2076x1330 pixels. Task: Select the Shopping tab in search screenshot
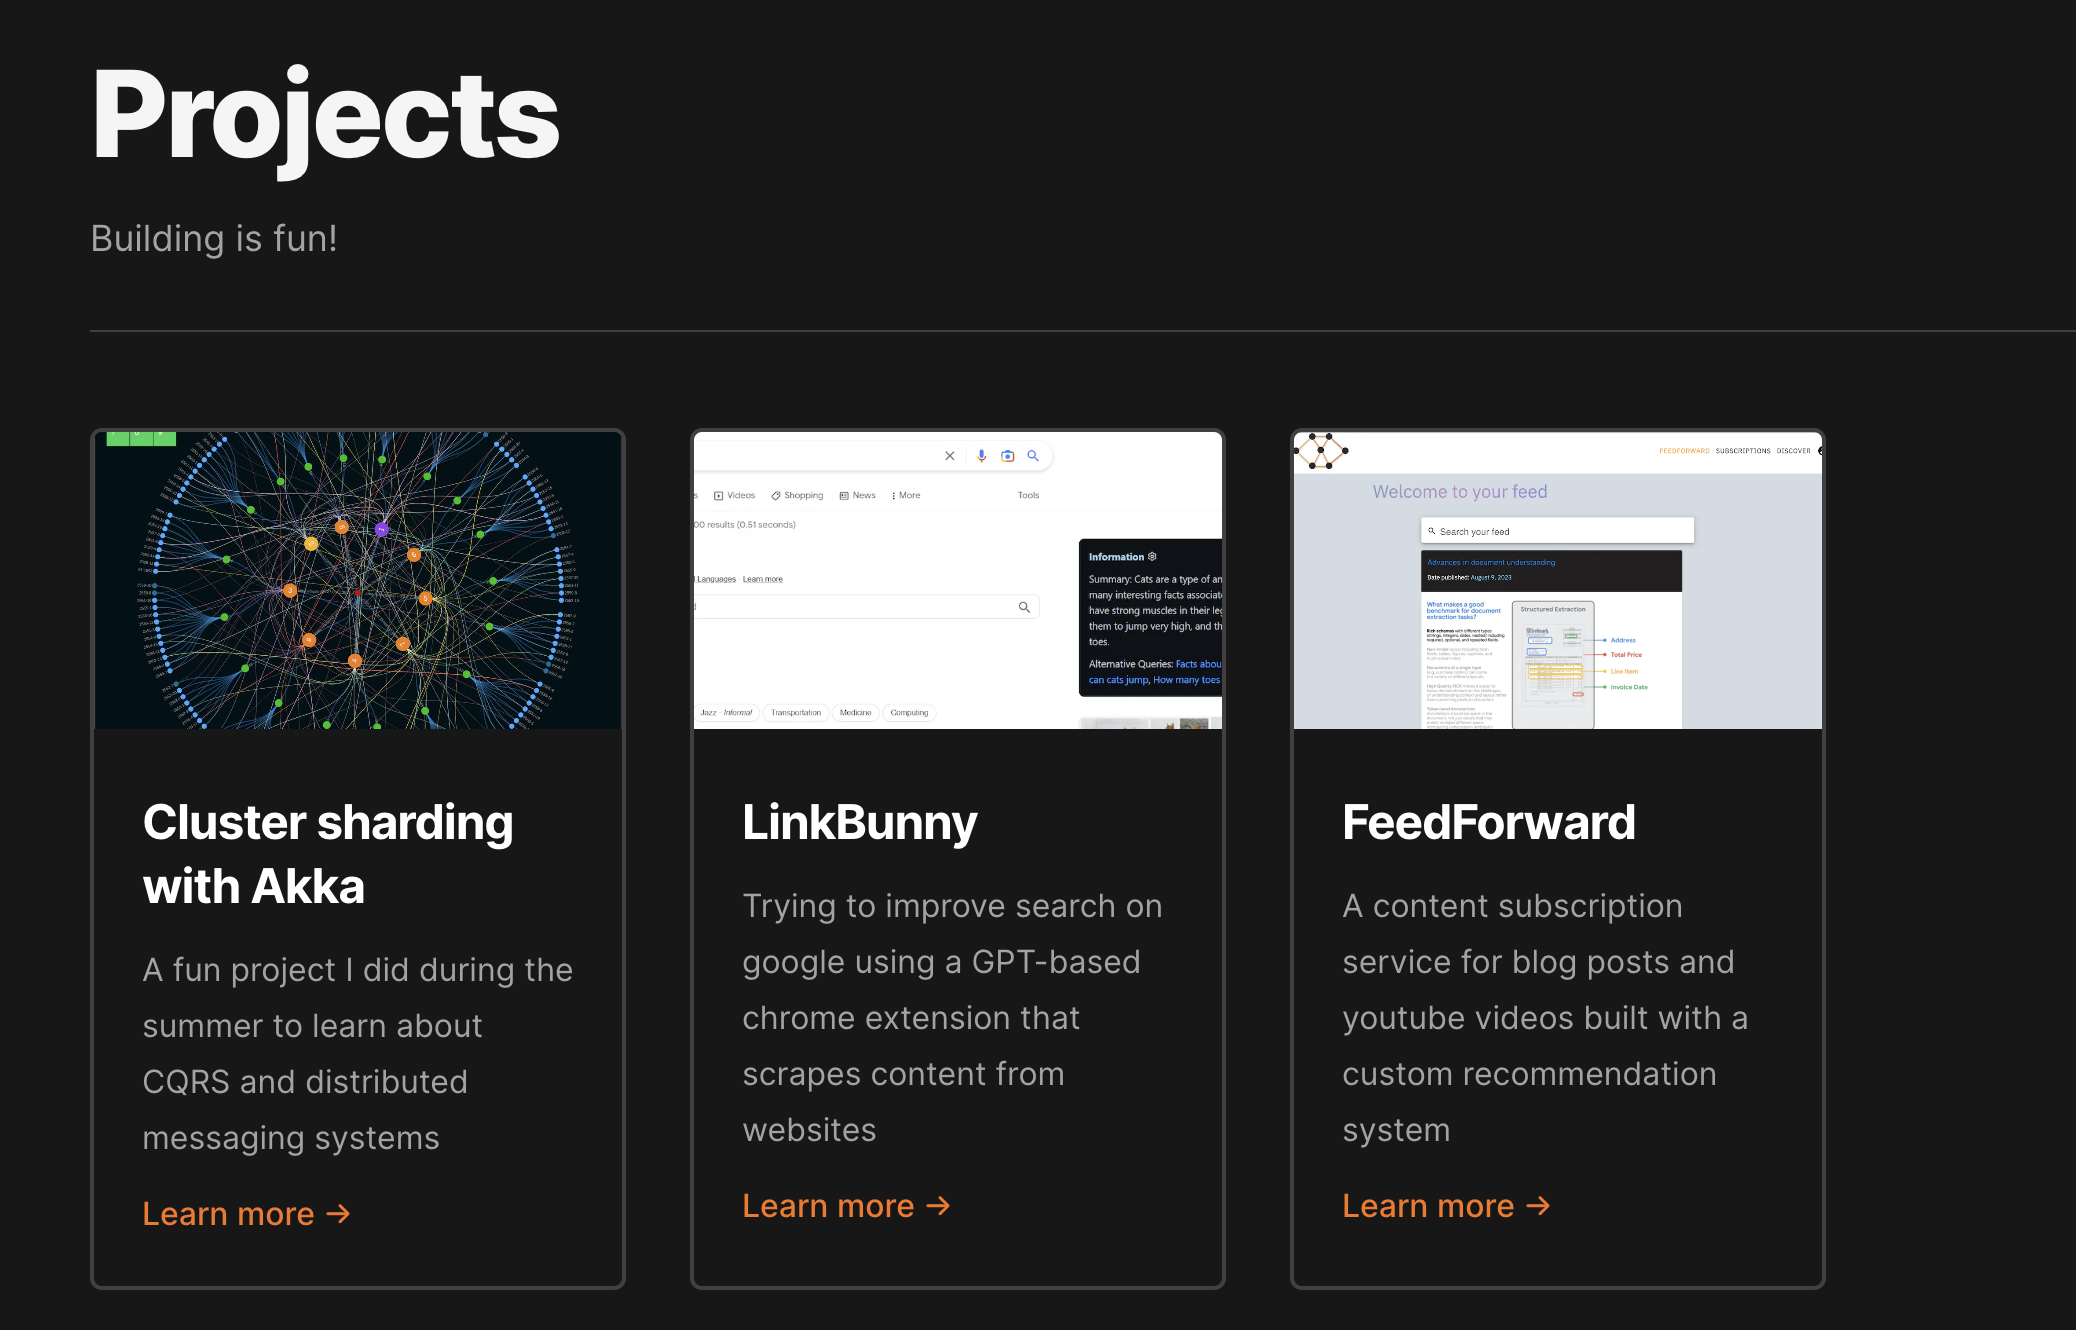pyautogui.click(x=797, y=495)
